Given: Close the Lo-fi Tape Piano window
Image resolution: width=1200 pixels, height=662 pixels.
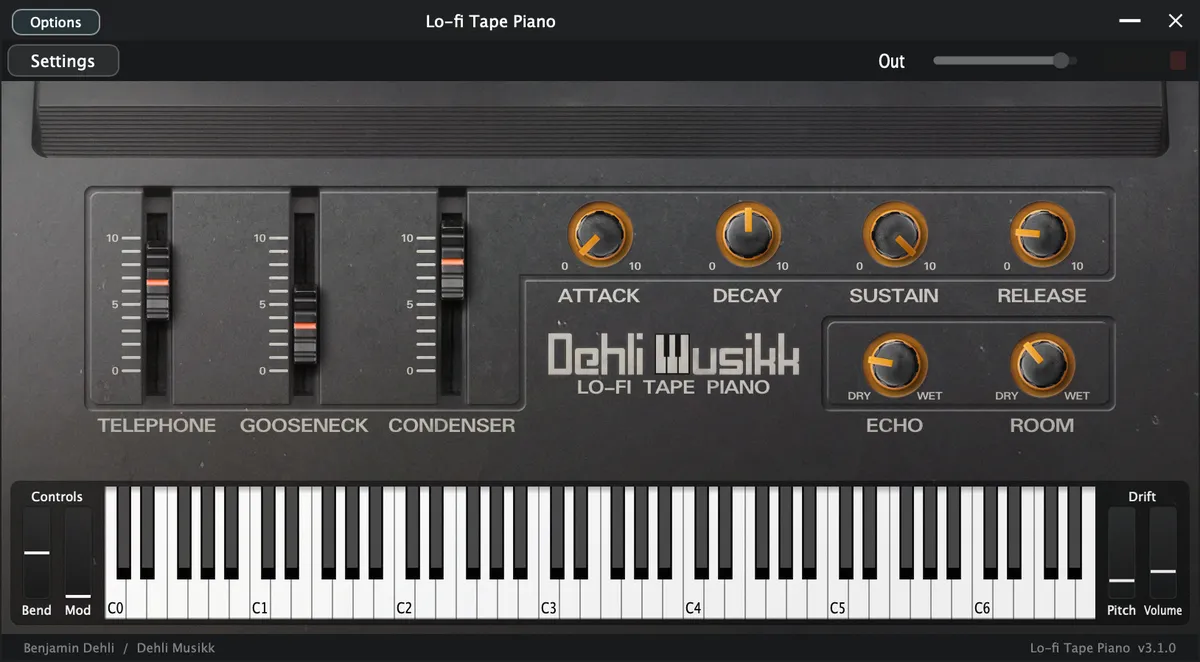Looking at the screenshot, I should coord(1176,21).
